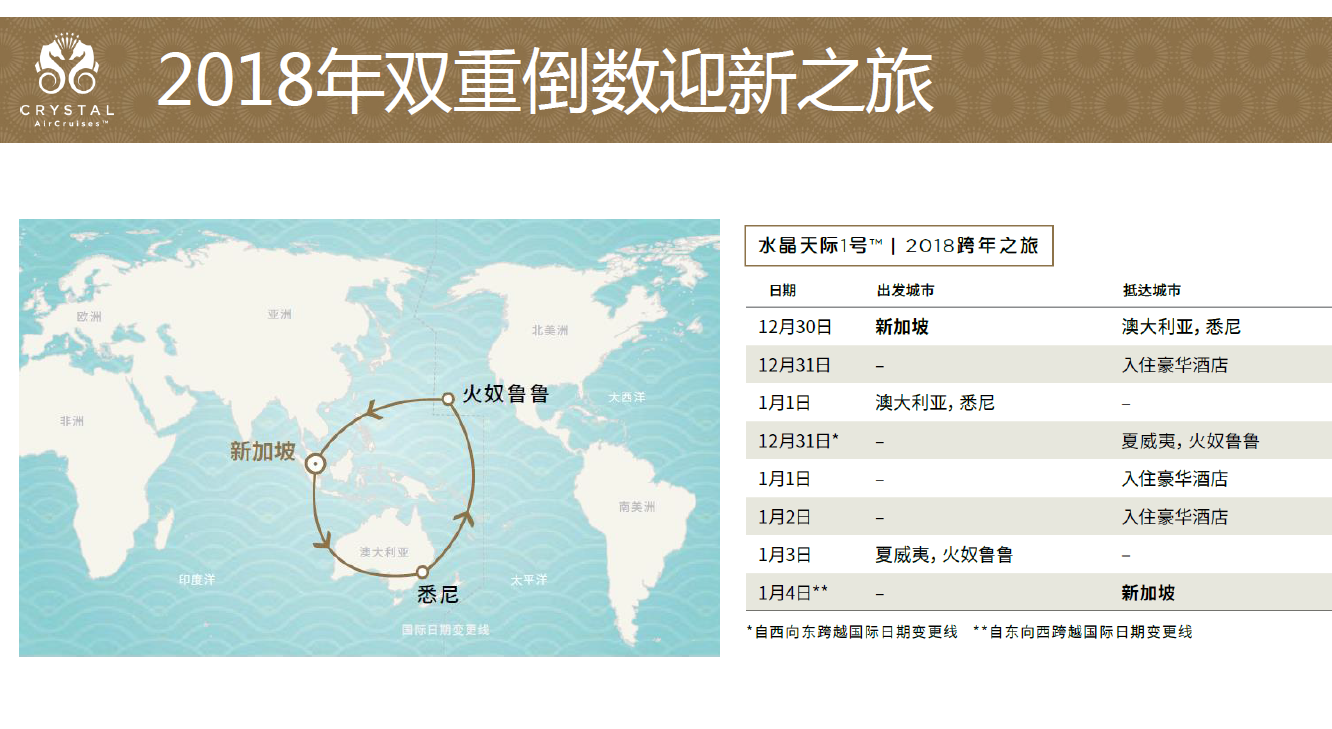Select the slide title 2018年双重倒数迎新之旅
This screenshot has height=729, width=1332.
(x=545, y=80)
